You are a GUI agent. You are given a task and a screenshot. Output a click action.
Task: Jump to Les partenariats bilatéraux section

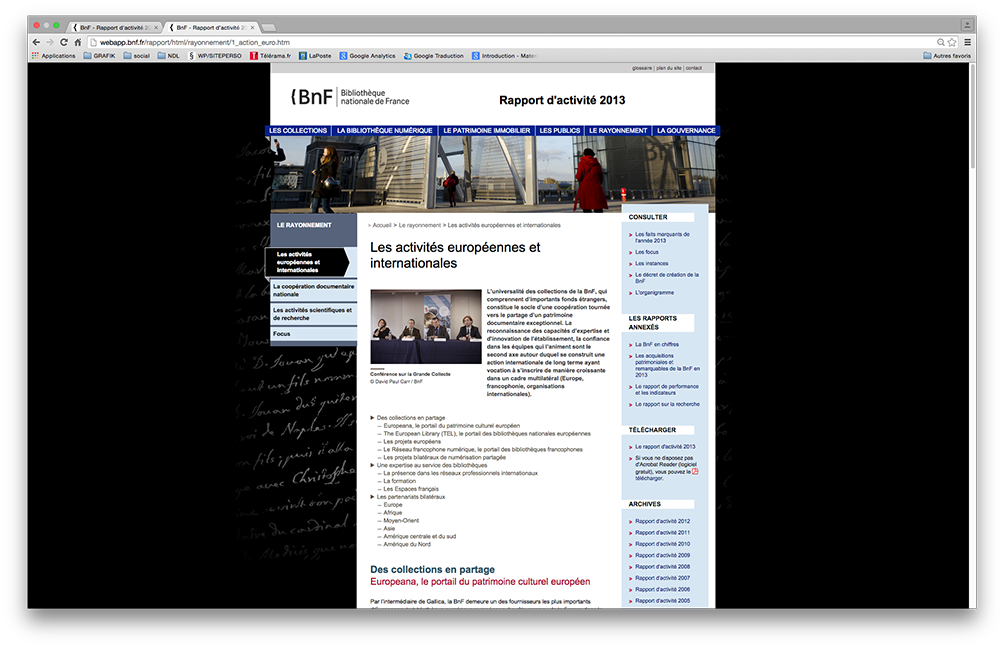pyautogui.click(x=410, y=497)
